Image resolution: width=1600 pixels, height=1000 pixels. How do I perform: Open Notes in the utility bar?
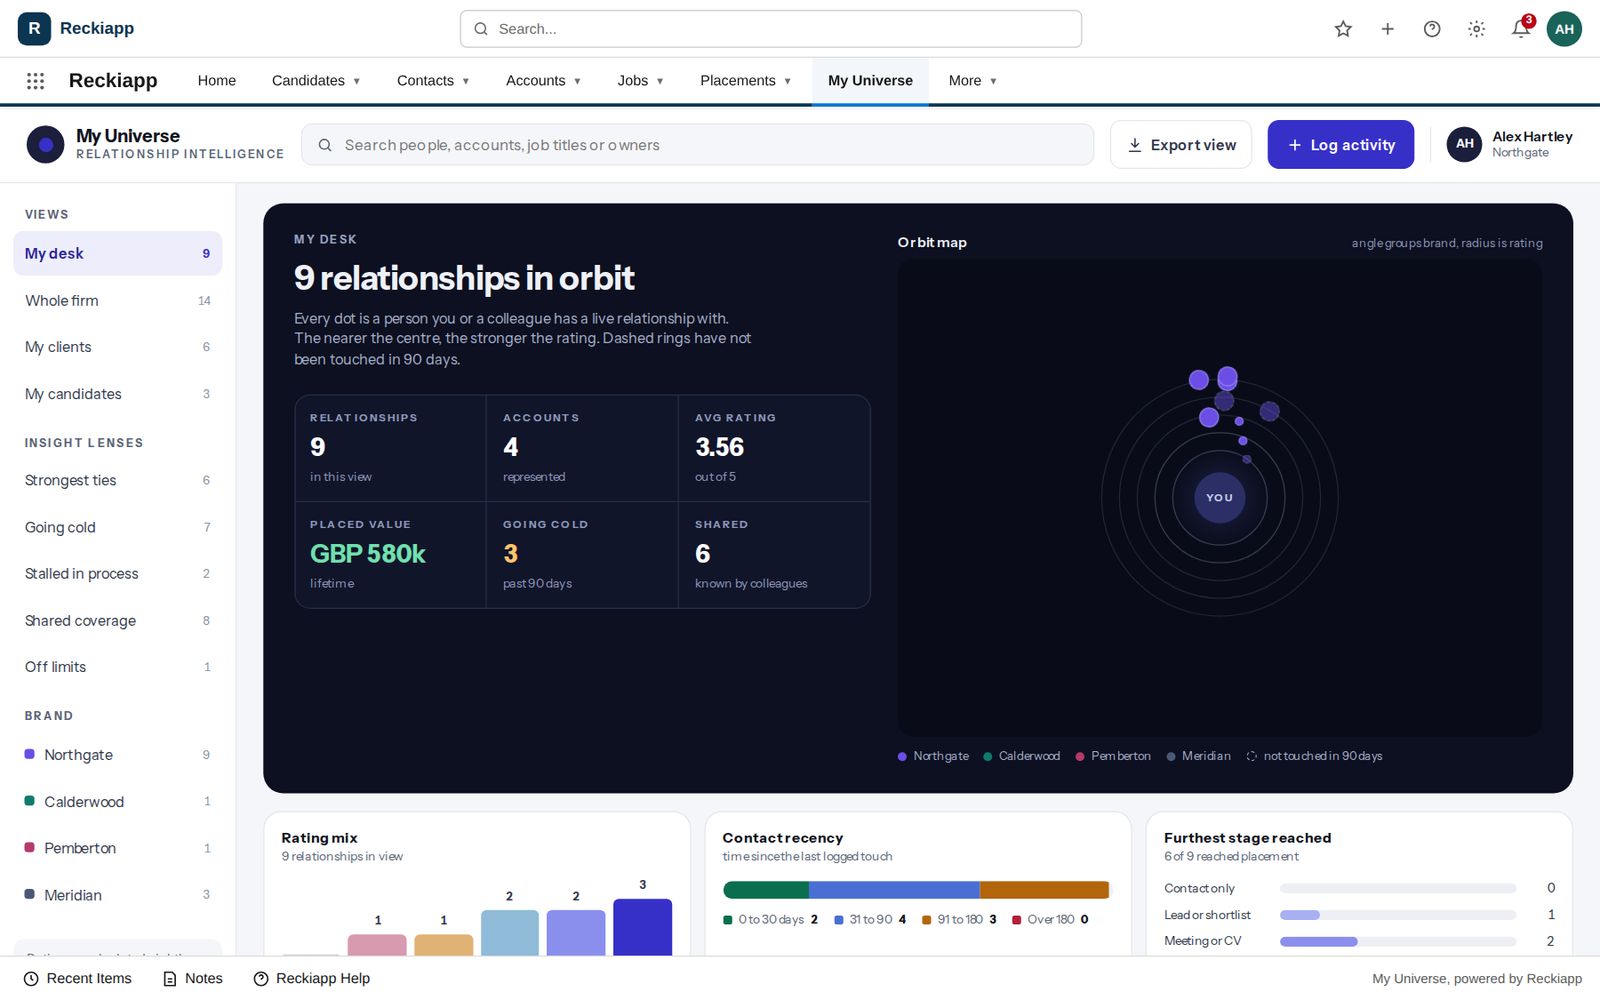193,979
